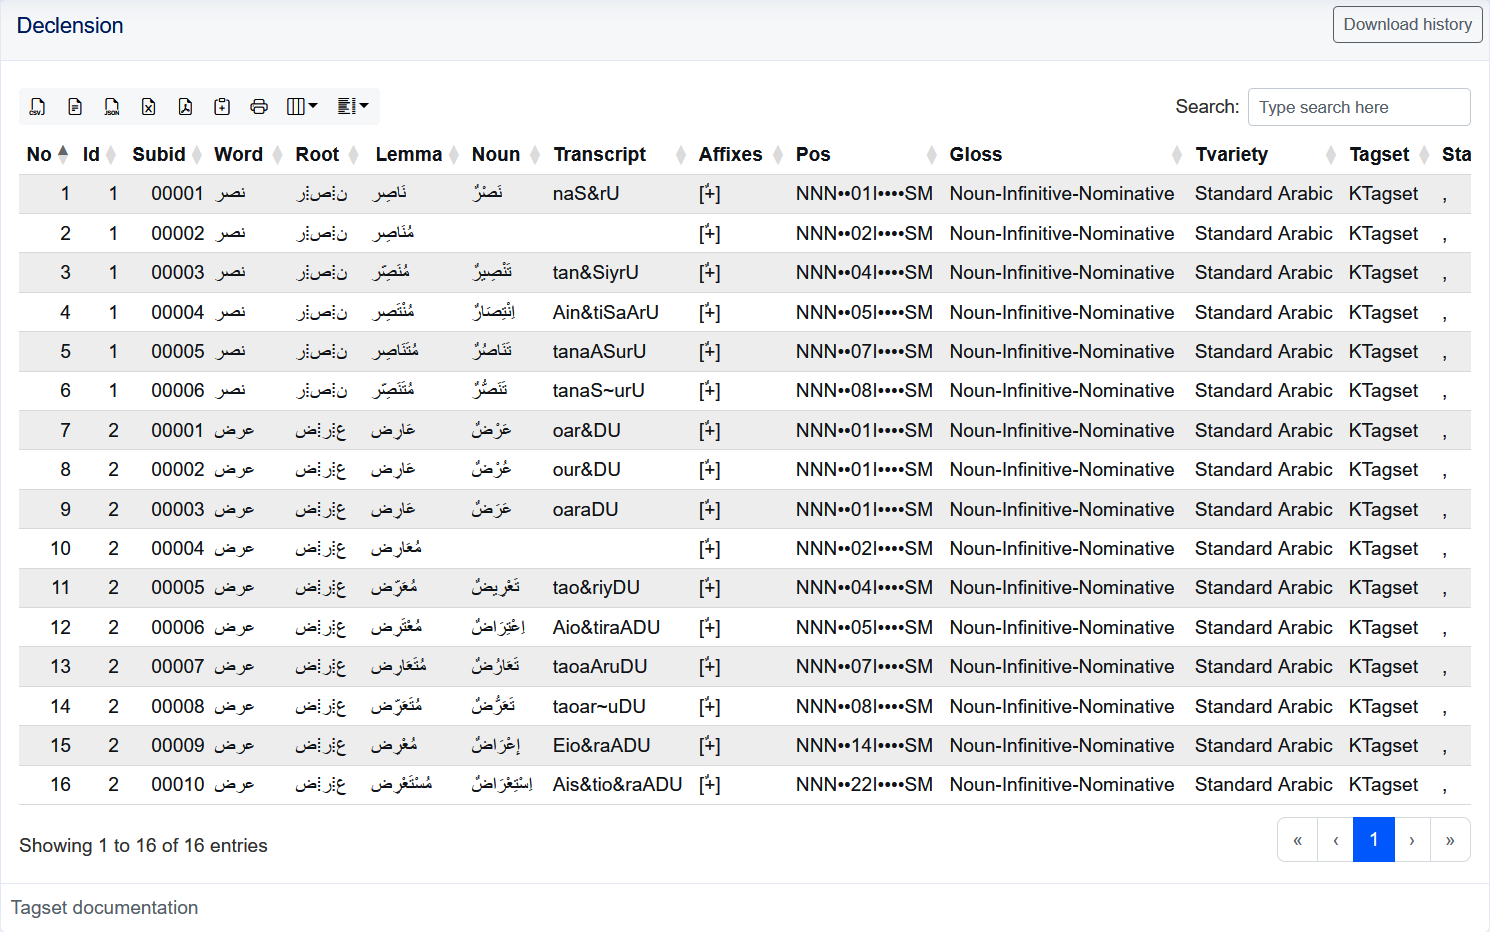Sort by the Lemma column header
1490x932 pixels.
pos(416,154)
